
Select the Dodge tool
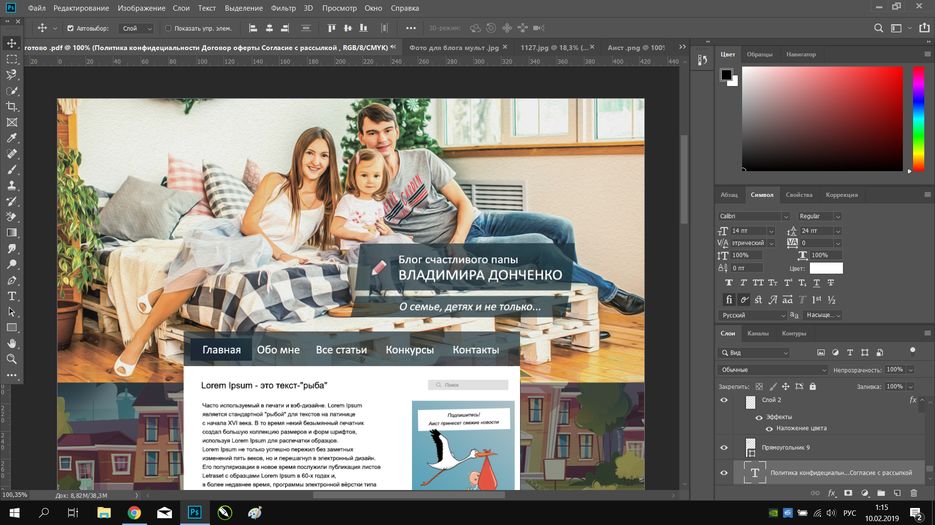coord(11,264)
